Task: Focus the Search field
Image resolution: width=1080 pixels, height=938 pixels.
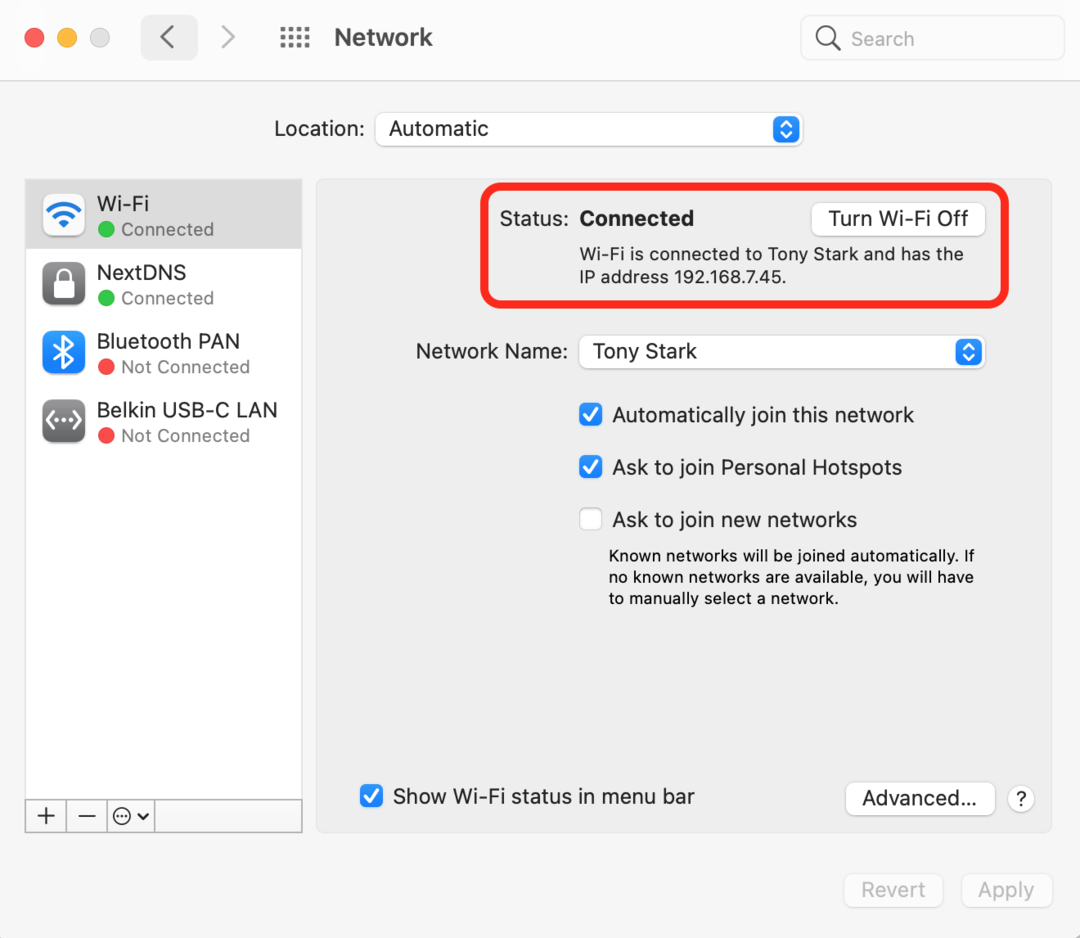Action: coord(932,38)
